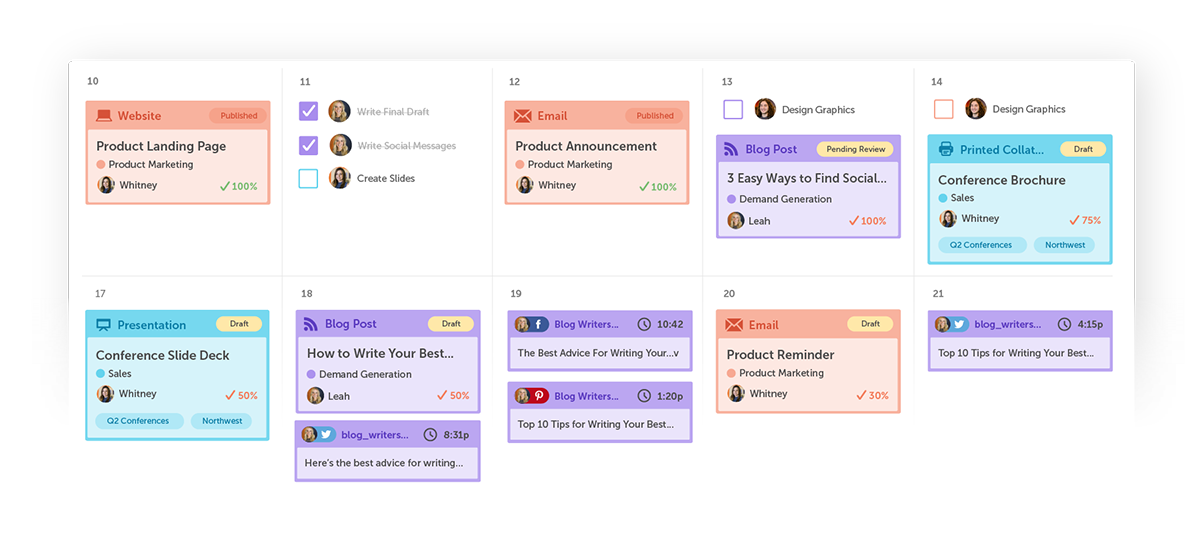
Task: Click the printer icon on Printed Collateral card
Action: tap(946, 150)
